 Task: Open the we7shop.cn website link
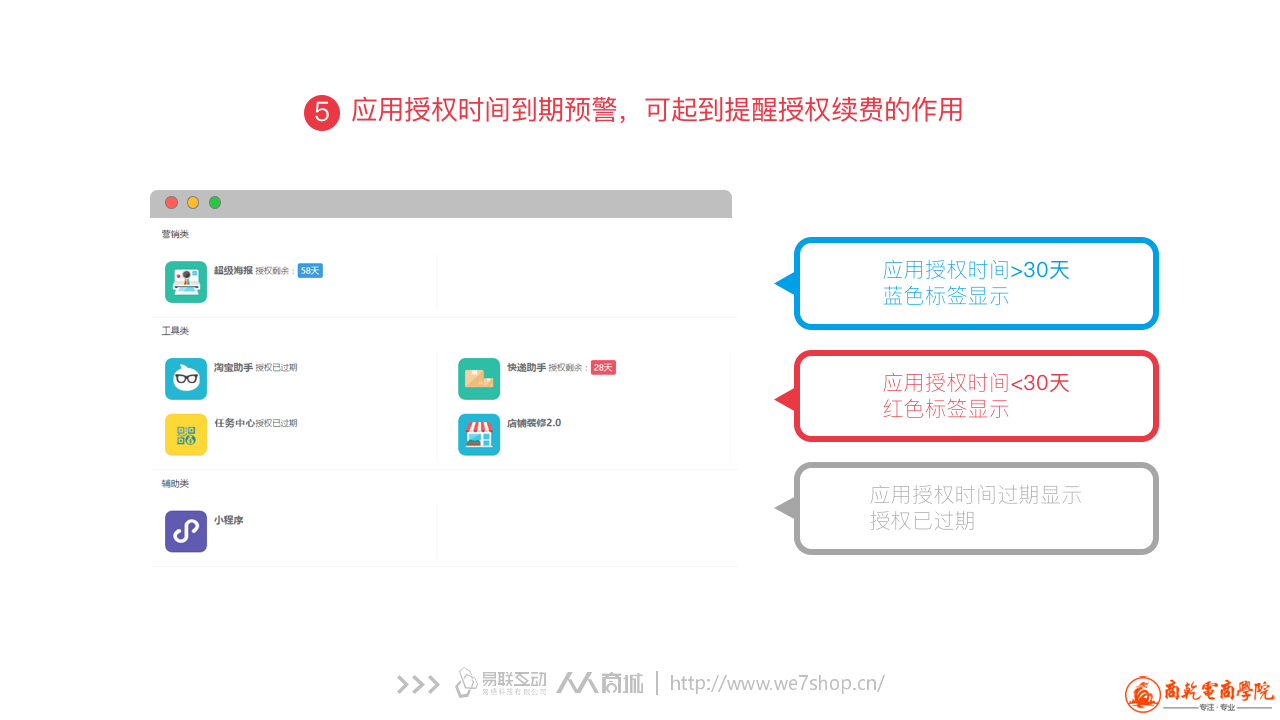(x=777, y=684)
